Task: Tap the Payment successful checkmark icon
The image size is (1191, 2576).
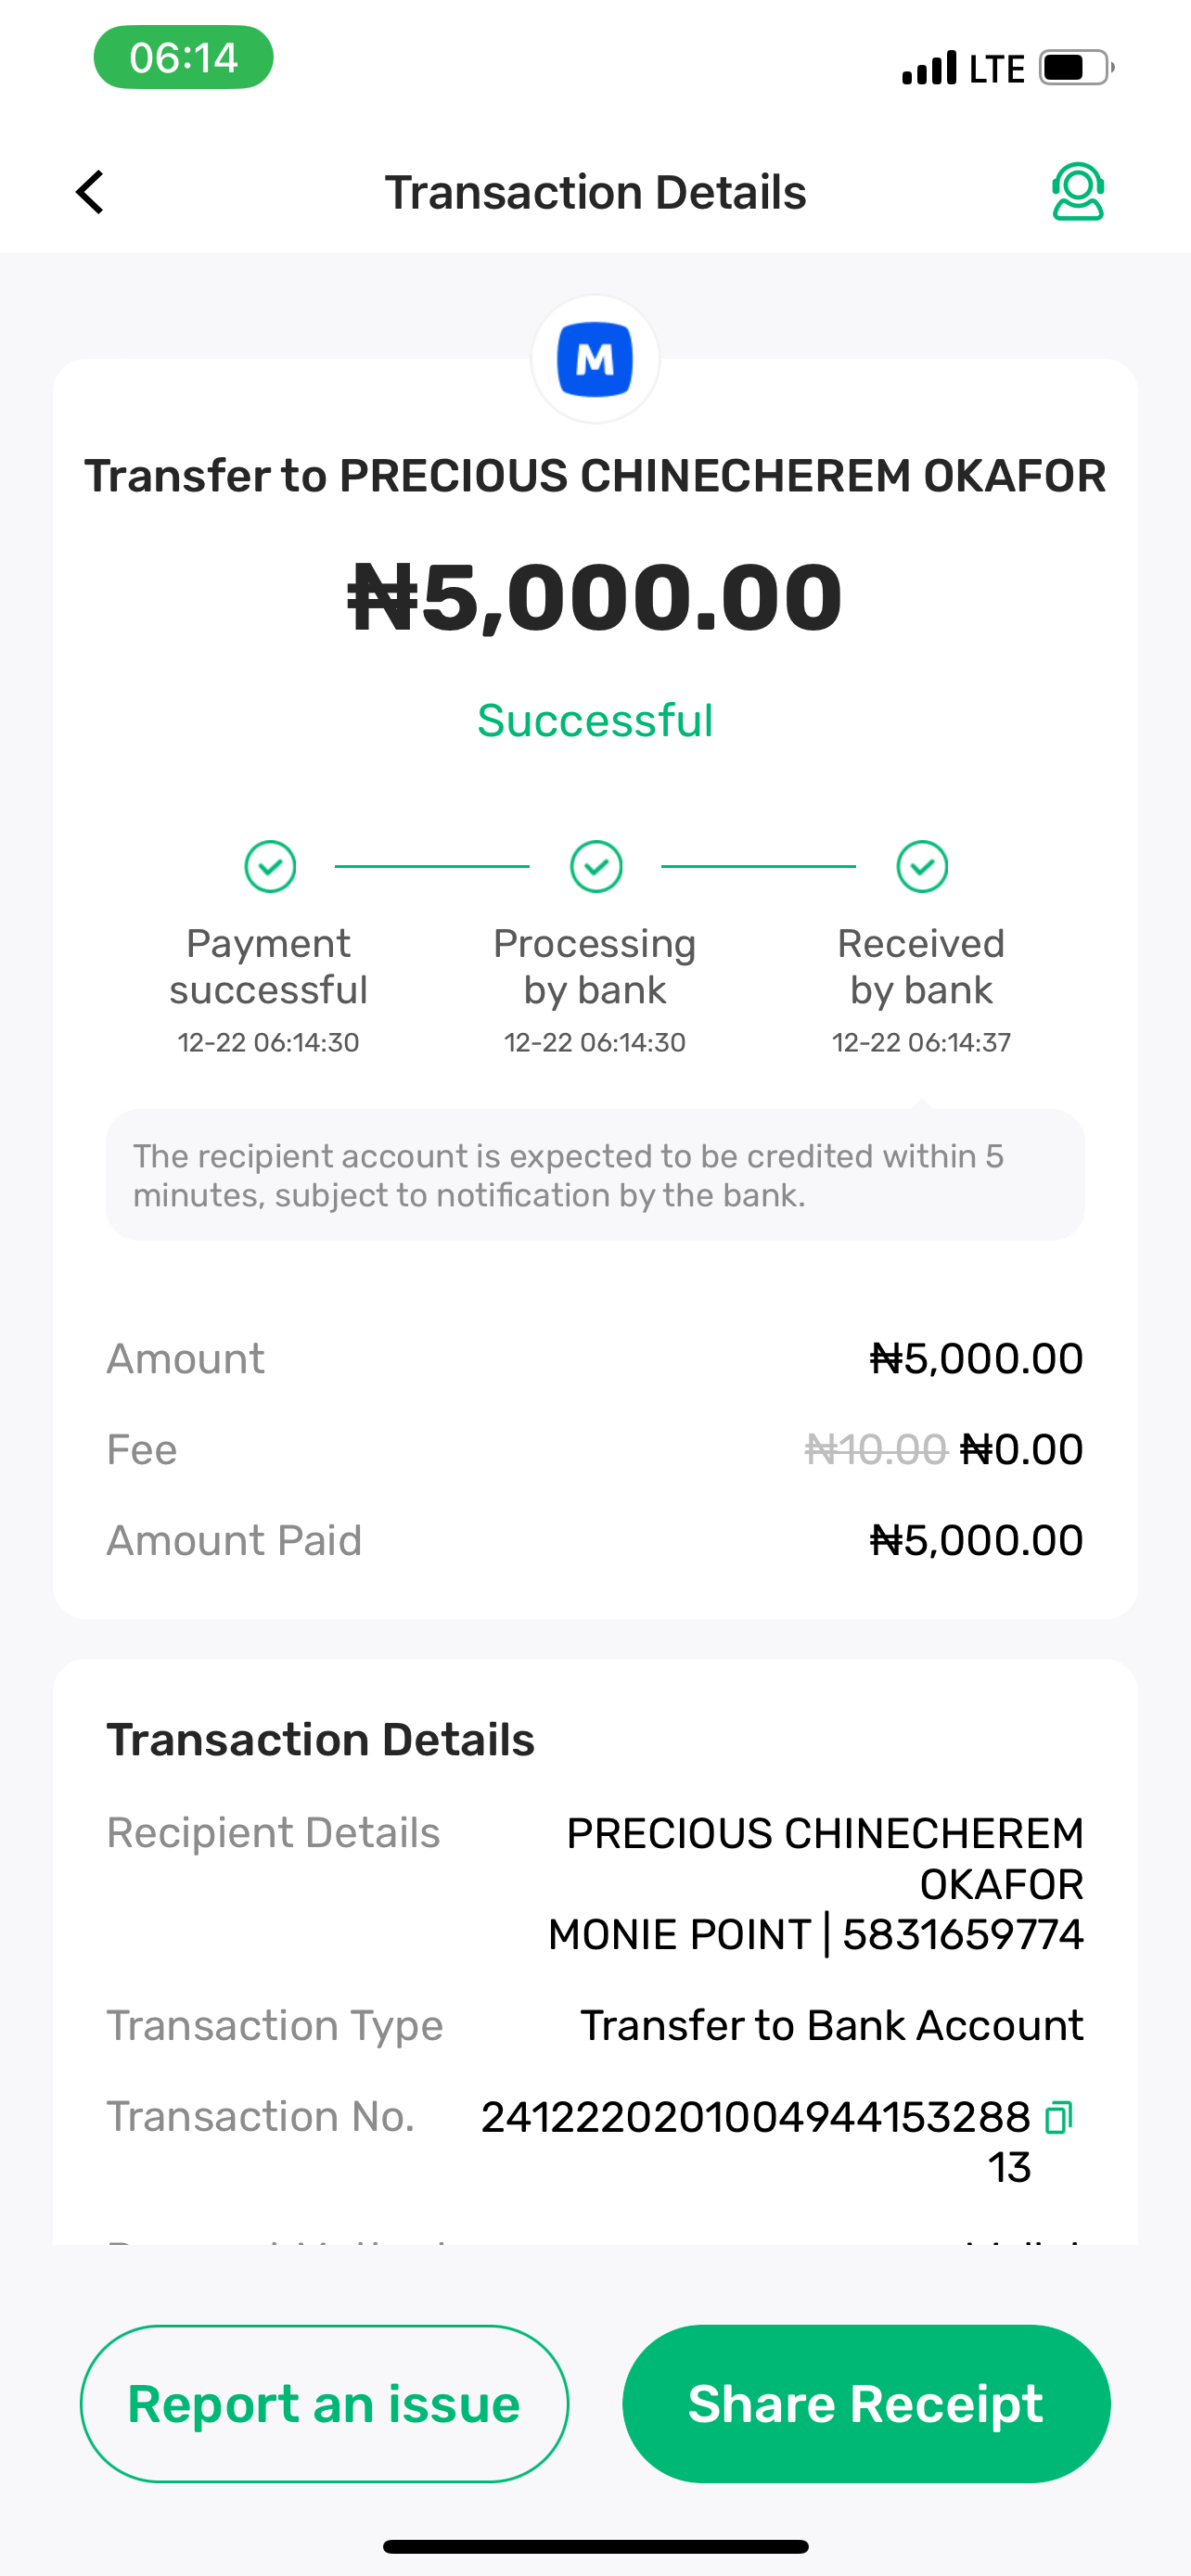Action: click(270, 866)
